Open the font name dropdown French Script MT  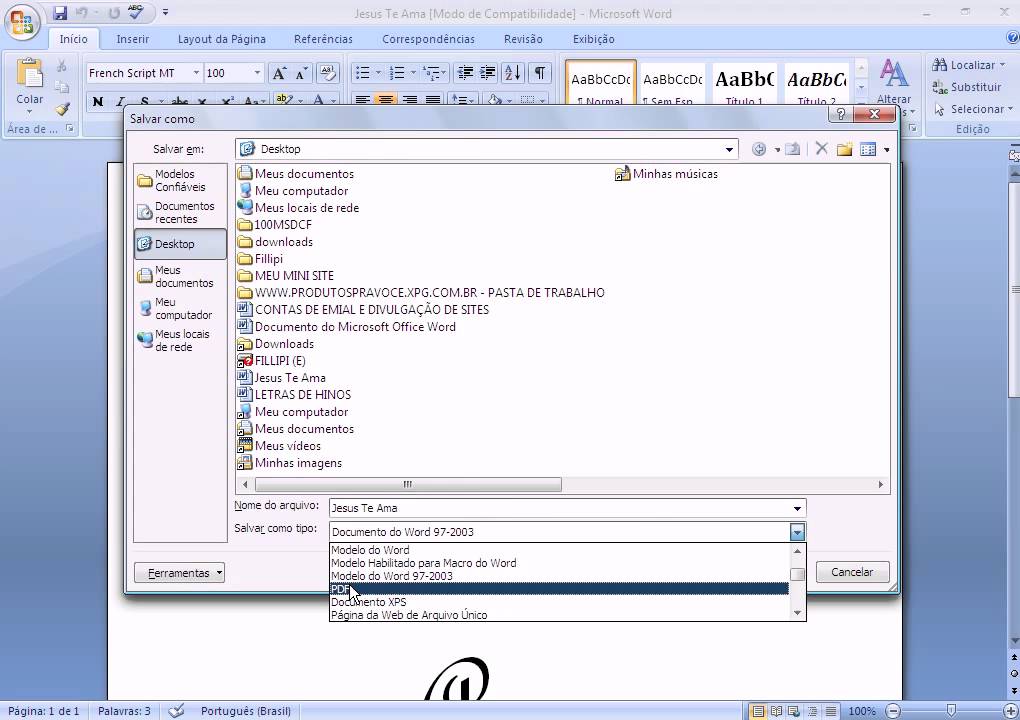[x=196, y=73]
